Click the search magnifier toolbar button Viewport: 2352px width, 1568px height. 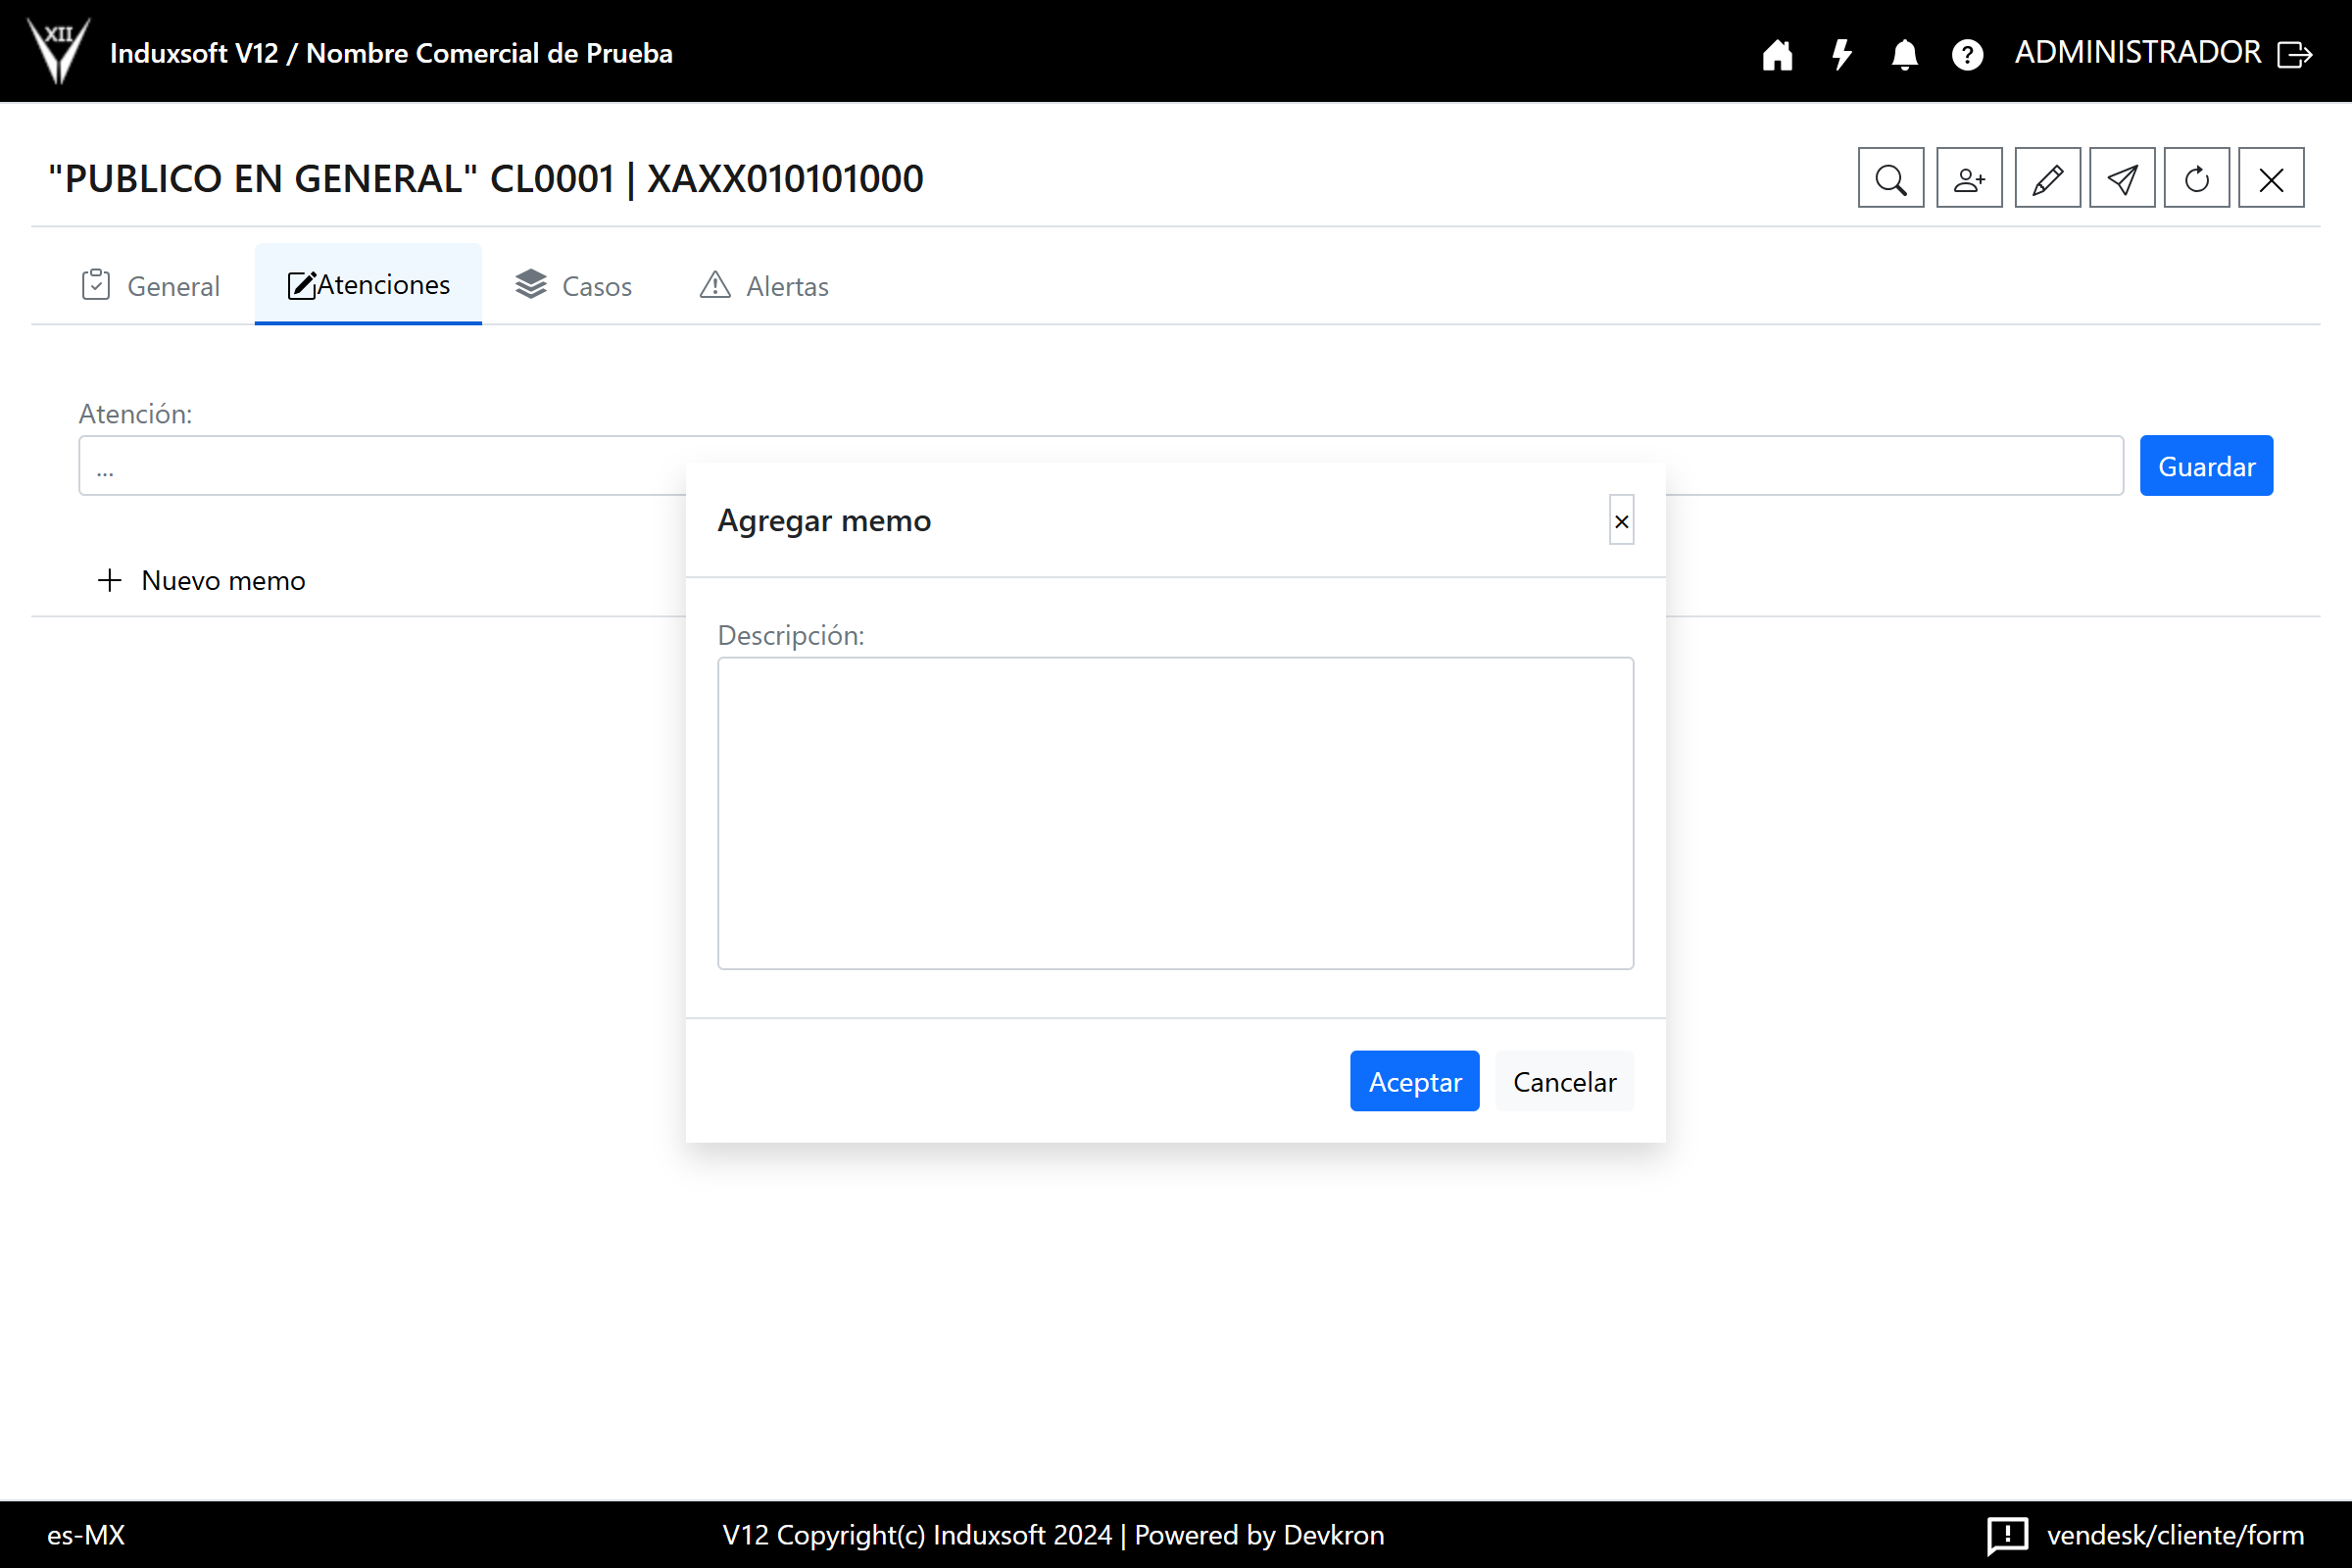pyautogui.click(x=1890, y=179)
